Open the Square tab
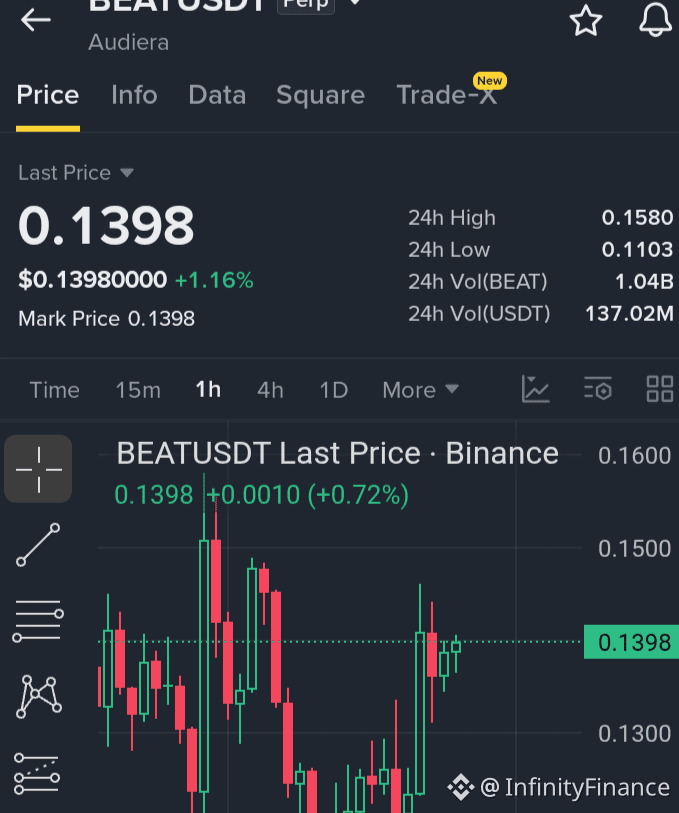Screen dimensions: 679x813 pos(320,95)
